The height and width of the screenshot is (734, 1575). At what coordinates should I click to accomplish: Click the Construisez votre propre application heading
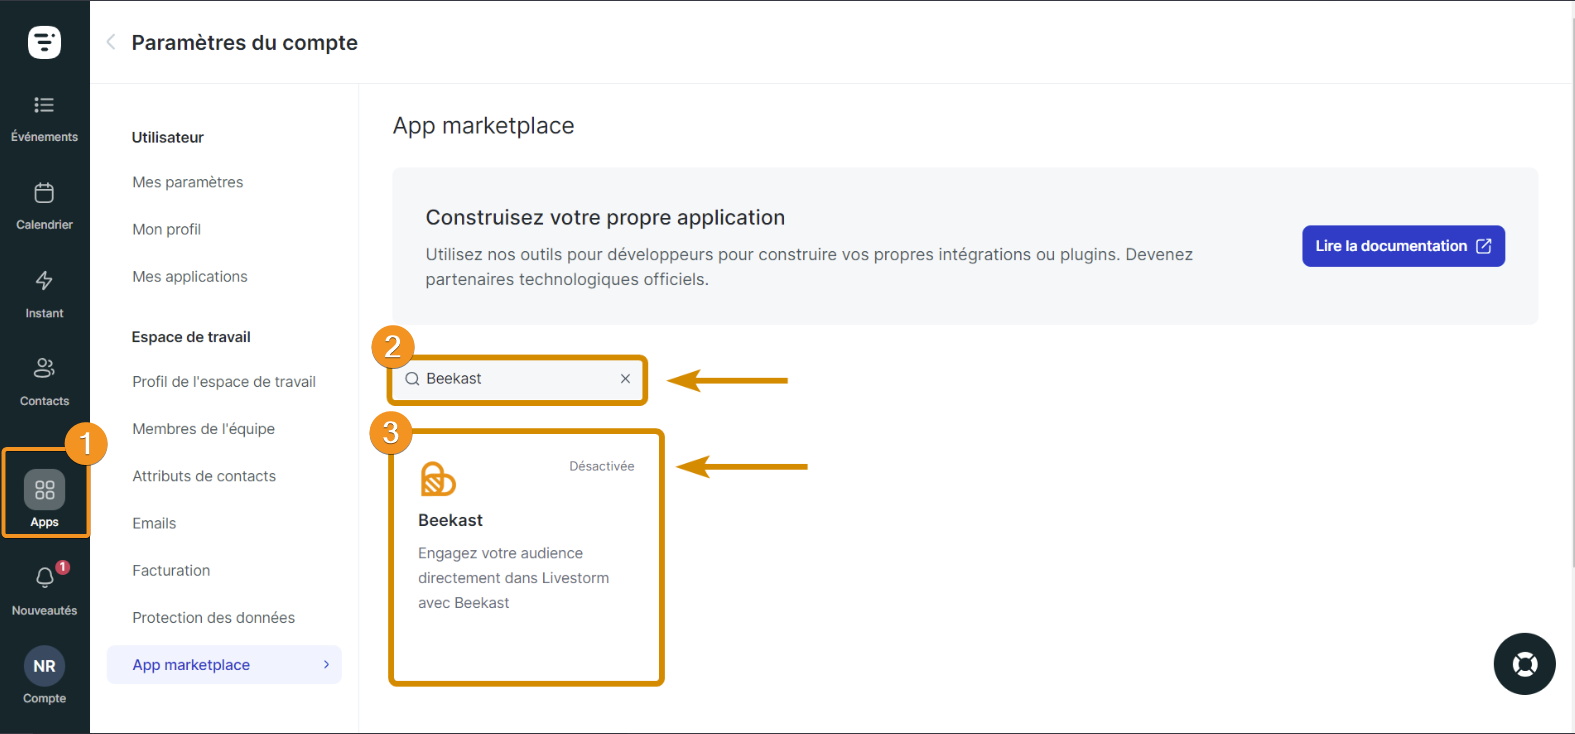pos(605,218)
